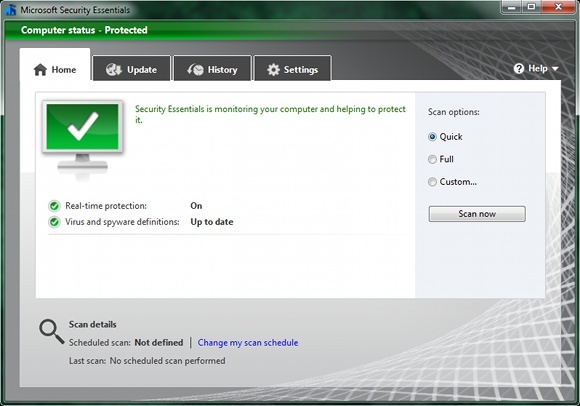Open Change my scan schedule link
580x406 pixels.
tap(248, 343)
